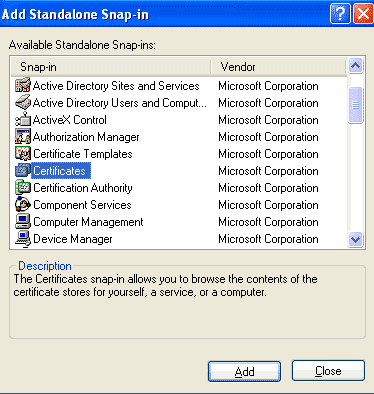Viewport: 374px width, 394px height.
Task: Click the scroll down arrow of the list
Action: point(355,239)
